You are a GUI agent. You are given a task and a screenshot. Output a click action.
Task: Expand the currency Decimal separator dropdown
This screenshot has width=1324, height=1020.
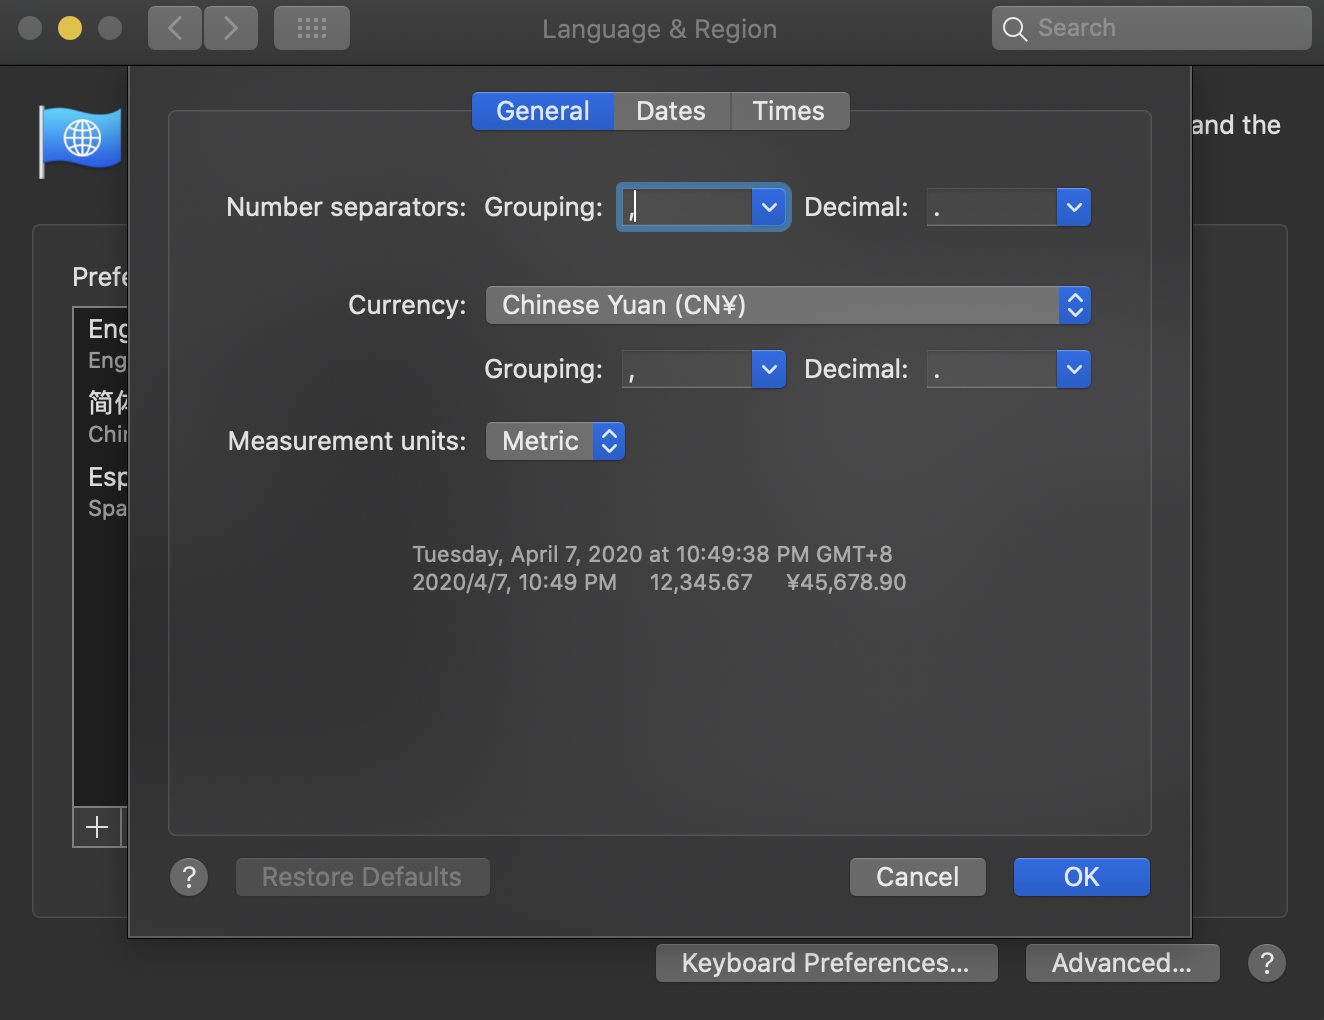pos(1074,369)
